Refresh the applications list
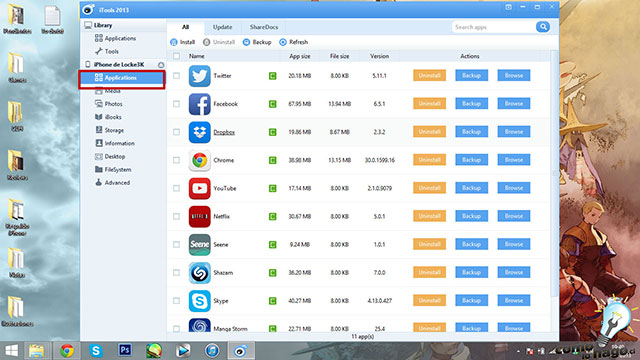 tap(293, 42)
